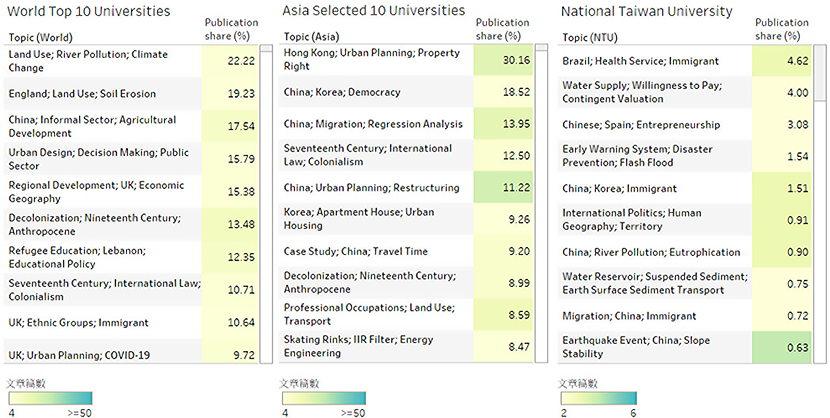Select the NTU color legend gradient bar
The width and height of the screenshot is (830, 418).
click(599, 398)
